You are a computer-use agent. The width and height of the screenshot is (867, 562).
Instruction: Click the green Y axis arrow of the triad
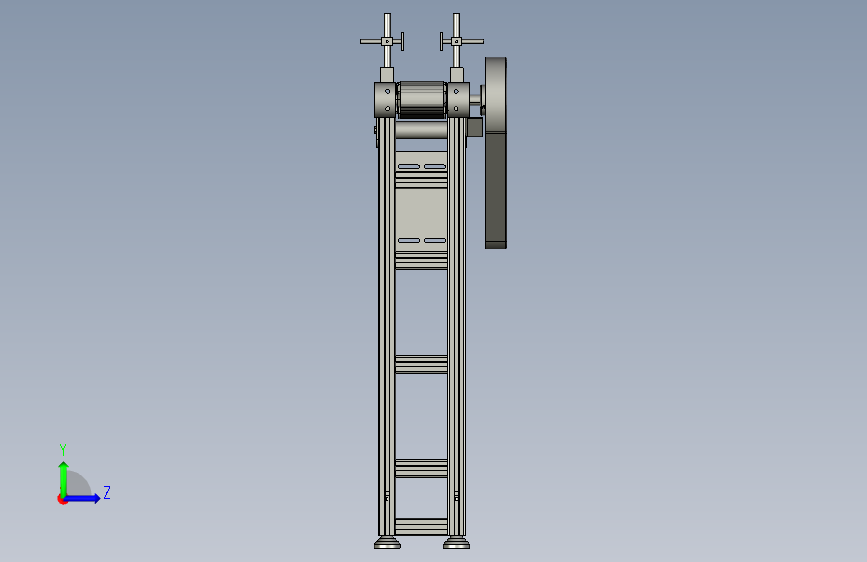pyautogui.click(x=63, y=478)
